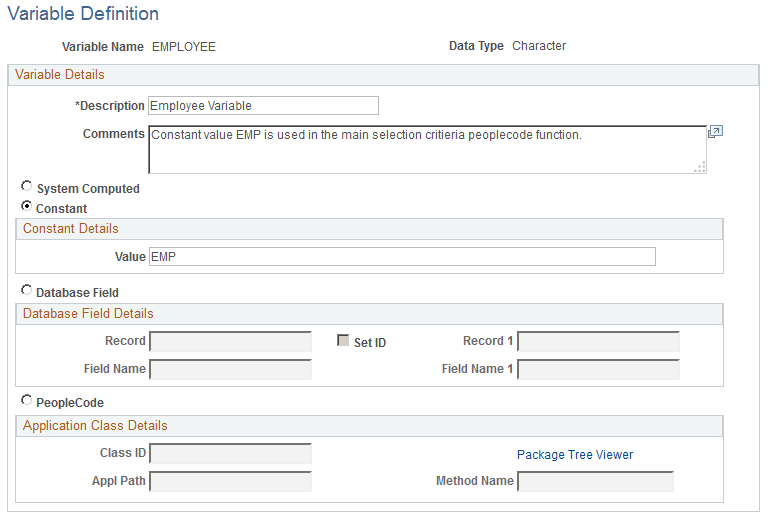The image size is (772, 519).
Task: Click the constant Value input field
Action: click(402, 257)
